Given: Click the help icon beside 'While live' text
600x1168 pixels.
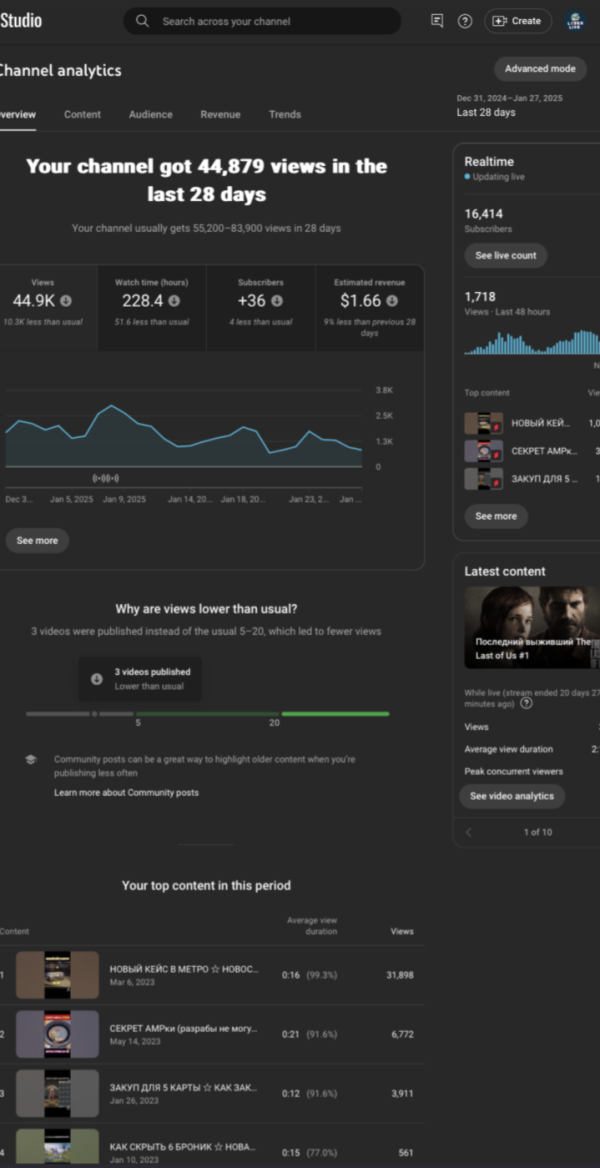Looking at the screenshot, I should pyautogui.click(x=526, y=703).
